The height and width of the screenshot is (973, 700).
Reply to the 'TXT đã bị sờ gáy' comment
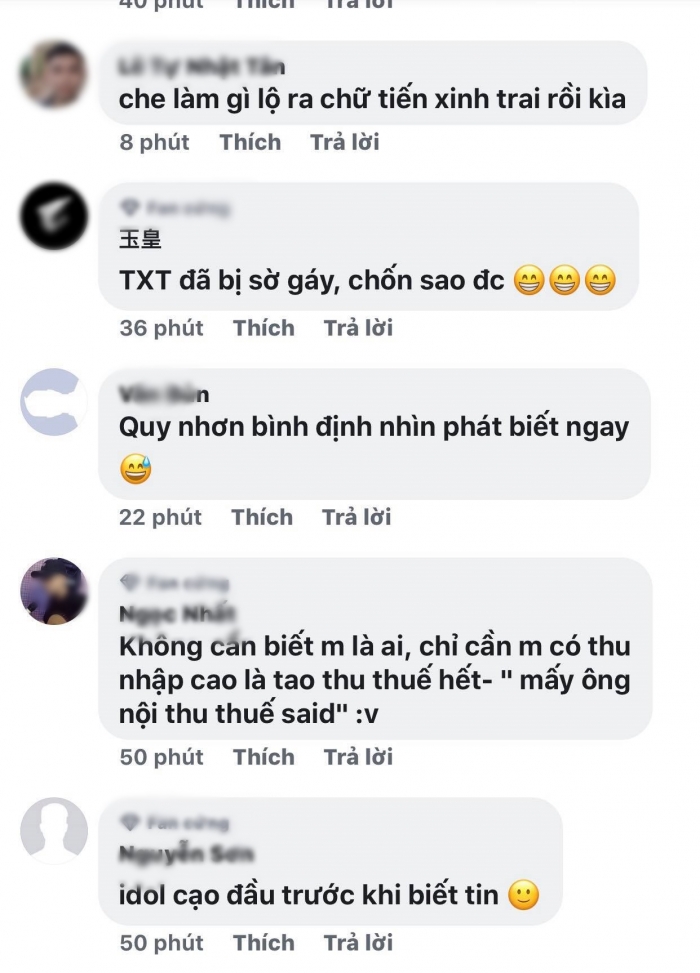pos(359,328)
